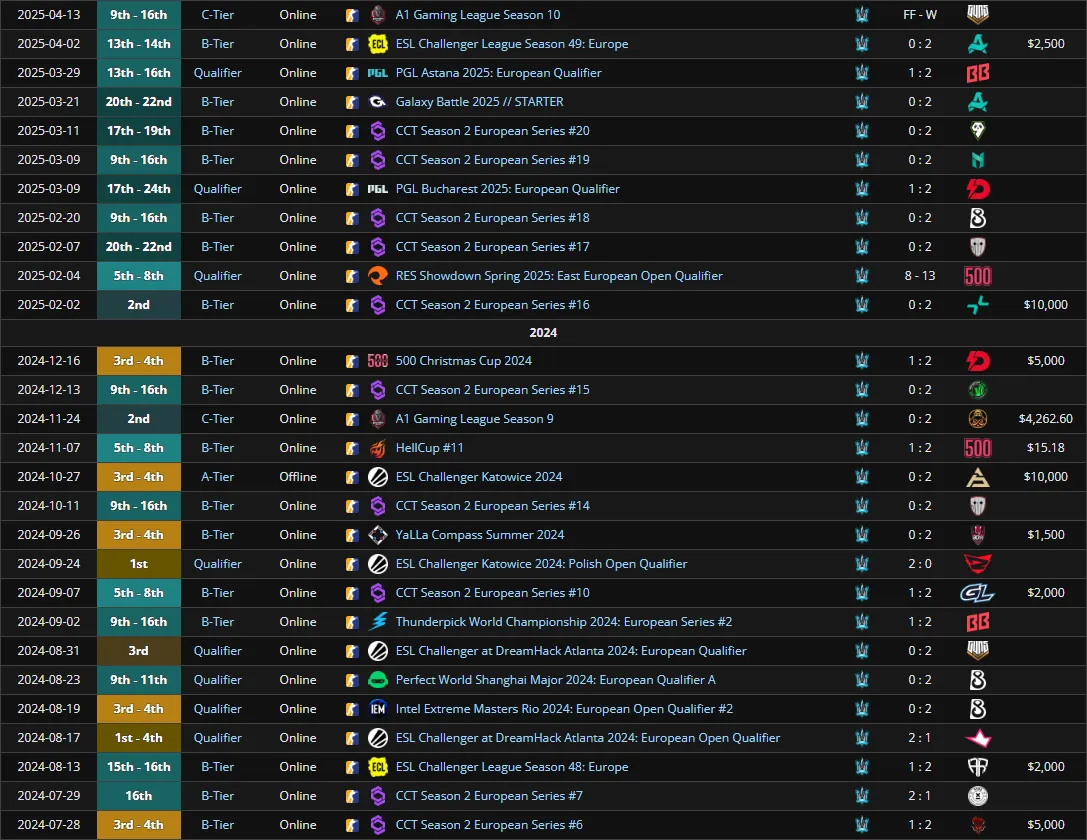Click Perfect World Shanghai Major green logo

pyautogui.click(x=378, y=680)
